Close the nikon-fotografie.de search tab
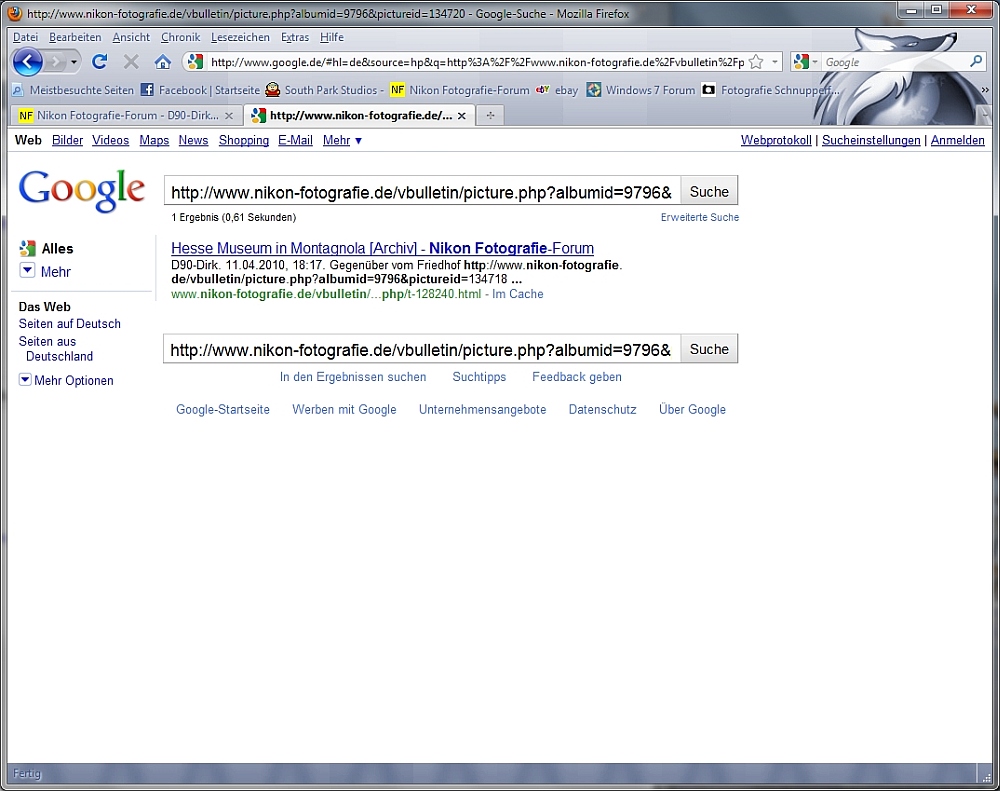 click(x=462, y=115)
